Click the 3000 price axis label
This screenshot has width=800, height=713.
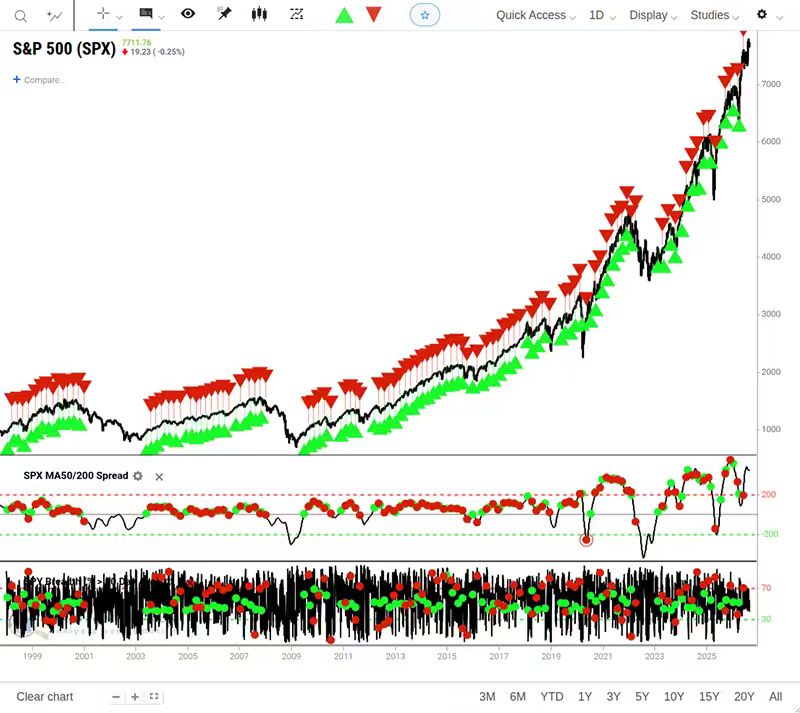coord(770,314)
